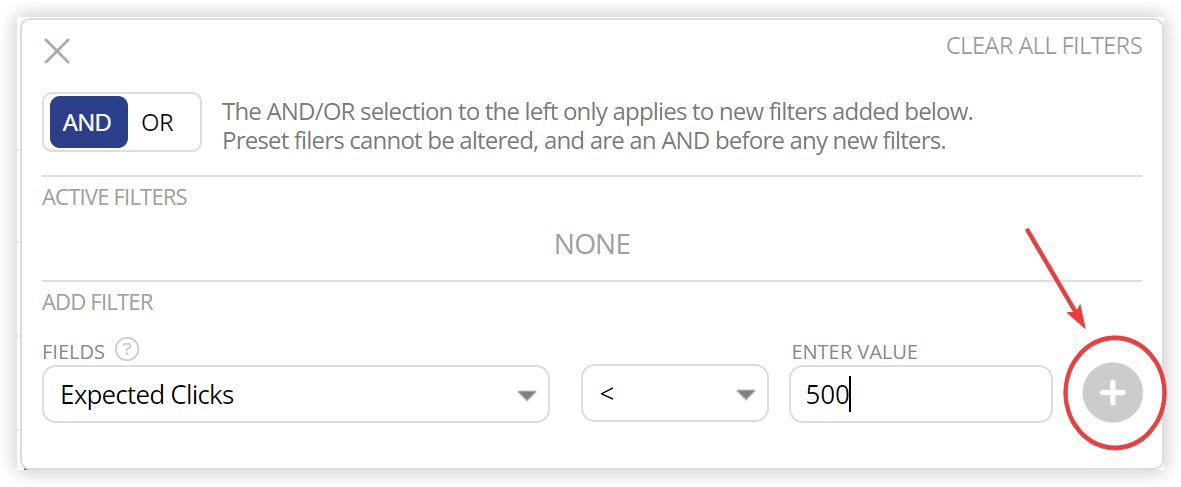Open the Expected Clicks fields dropdown
This screenshot has width=1181, height=487.
(x=296, y=394)
